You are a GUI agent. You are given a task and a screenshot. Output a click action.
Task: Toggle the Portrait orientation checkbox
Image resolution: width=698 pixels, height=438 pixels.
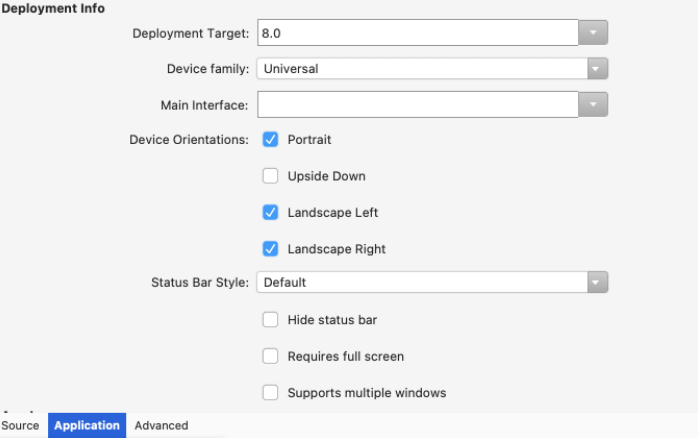tap(270, 139)
